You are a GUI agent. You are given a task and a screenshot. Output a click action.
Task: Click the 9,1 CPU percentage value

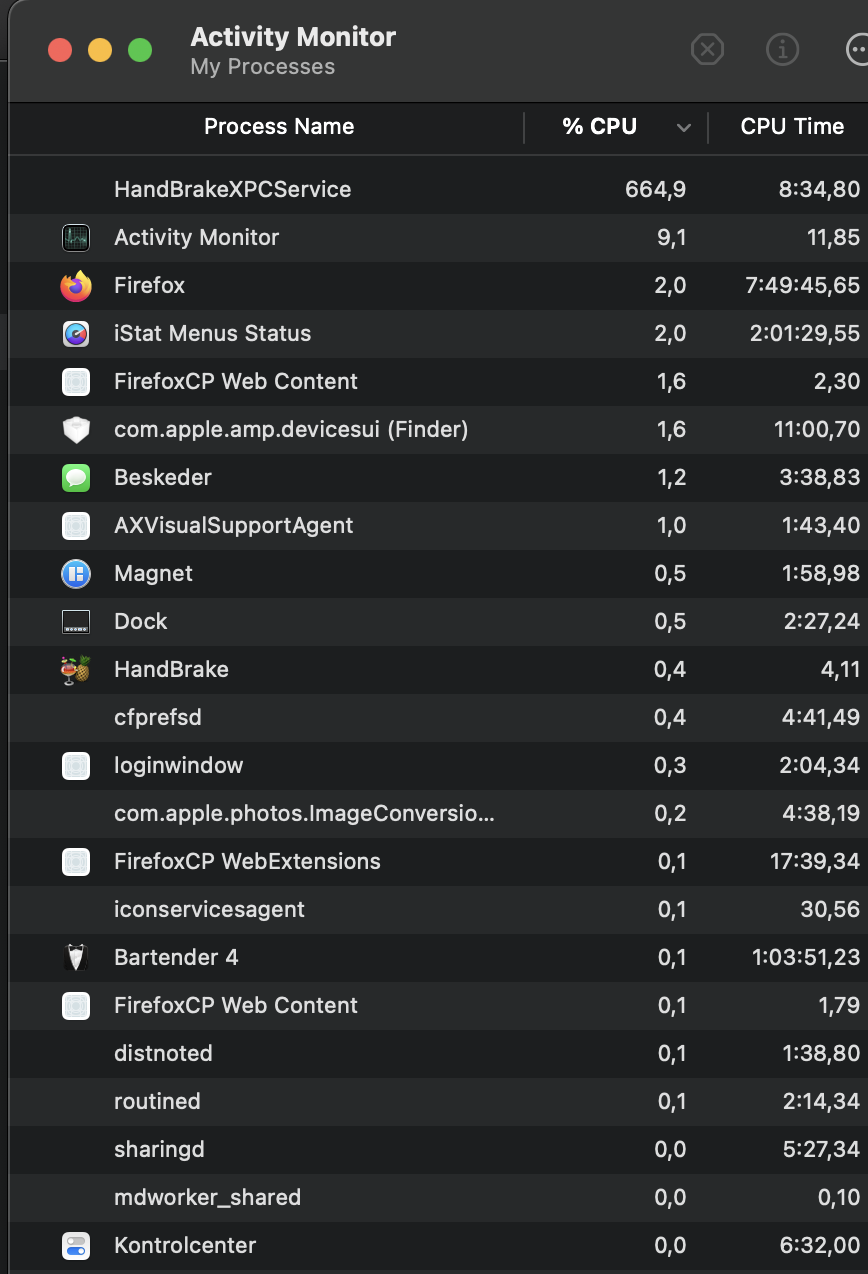[670, 237]
